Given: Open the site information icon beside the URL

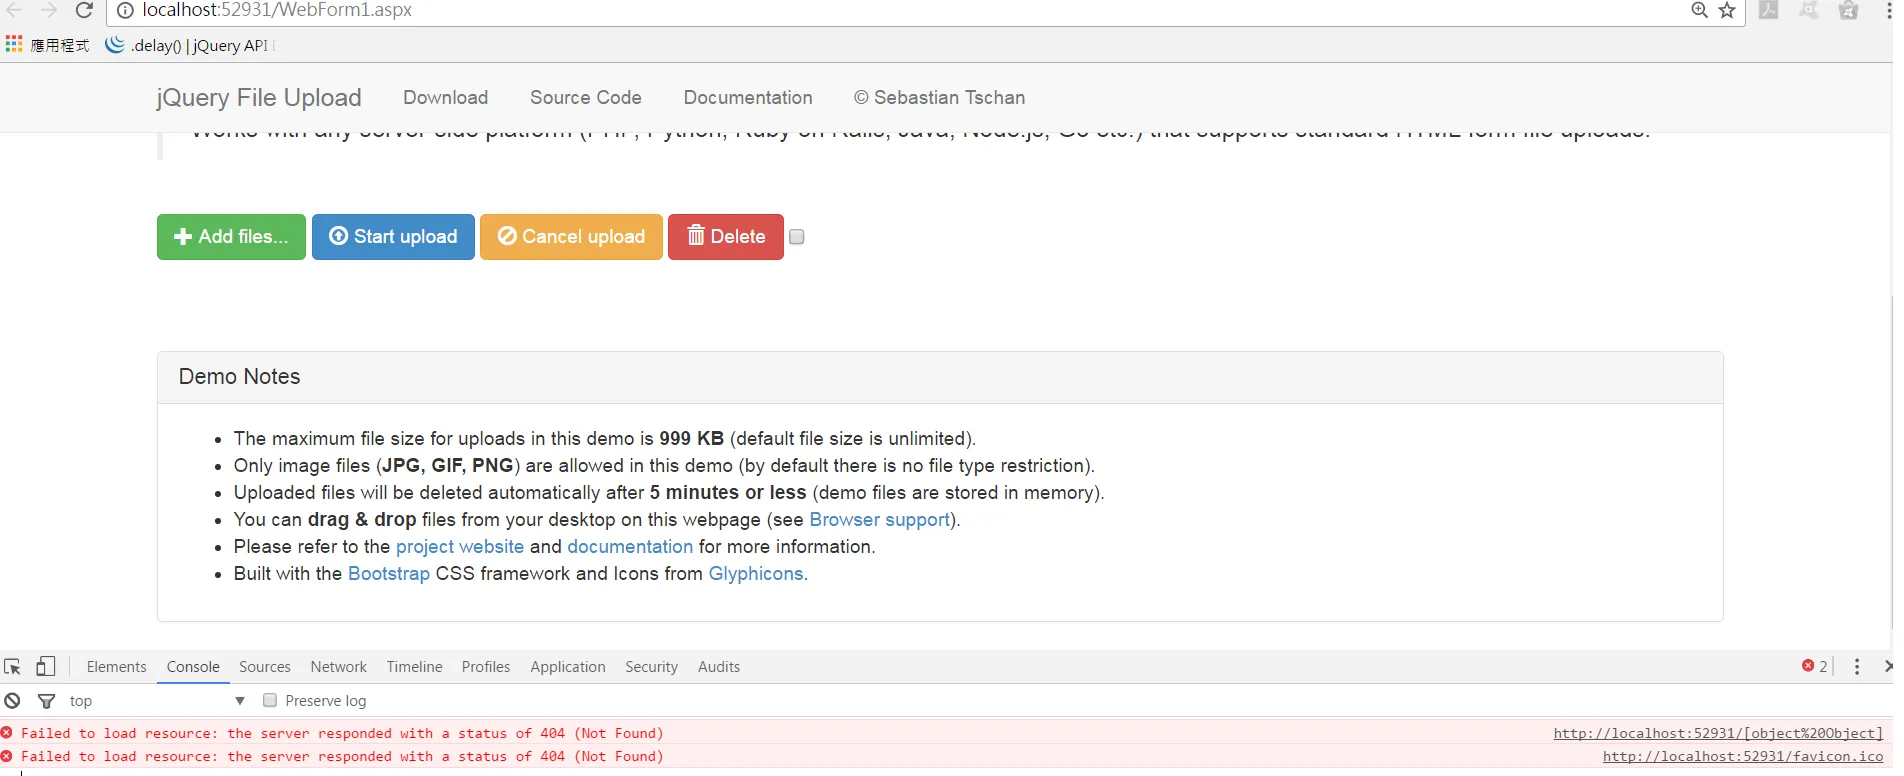Looking at the screenshot, I should point(125,10).
